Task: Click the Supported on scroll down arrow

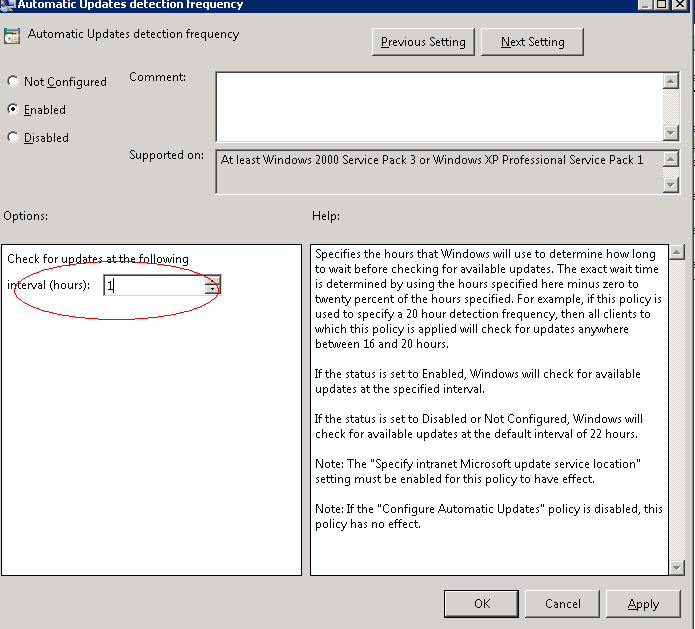Action: tap(671, 185)
